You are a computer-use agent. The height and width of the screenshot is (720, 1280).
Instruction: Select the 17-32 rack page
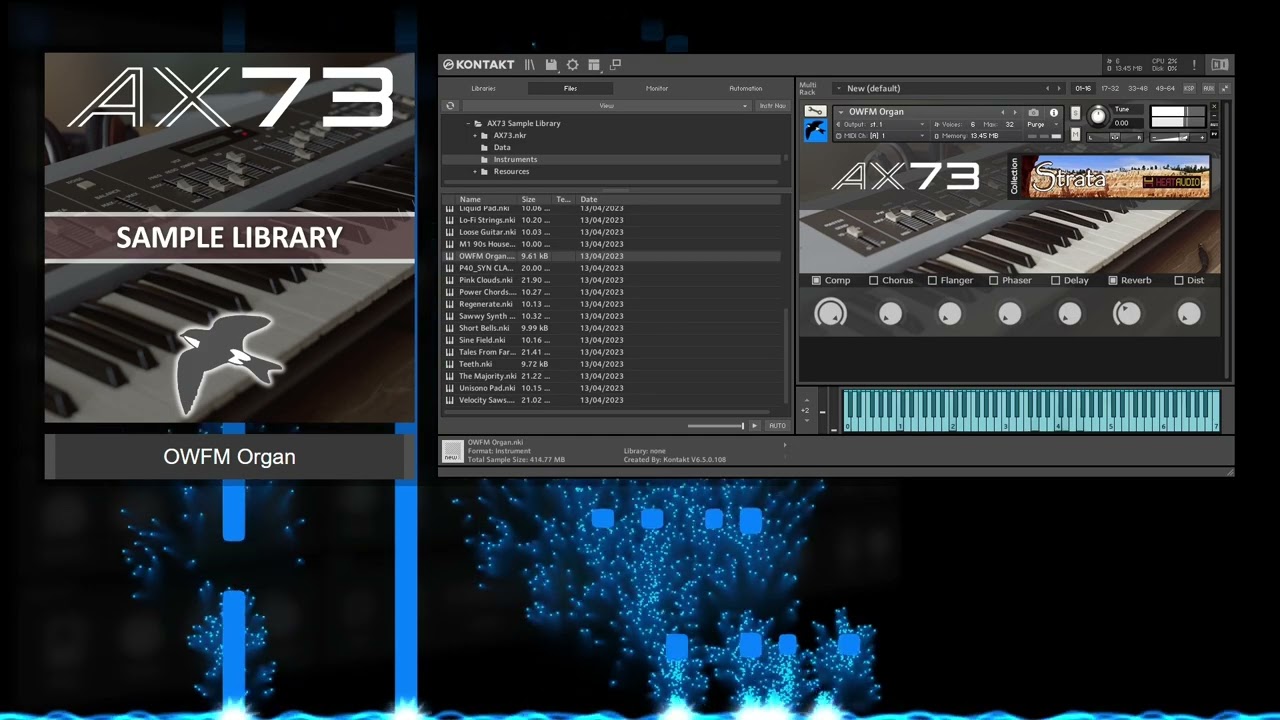point(1110,88)
